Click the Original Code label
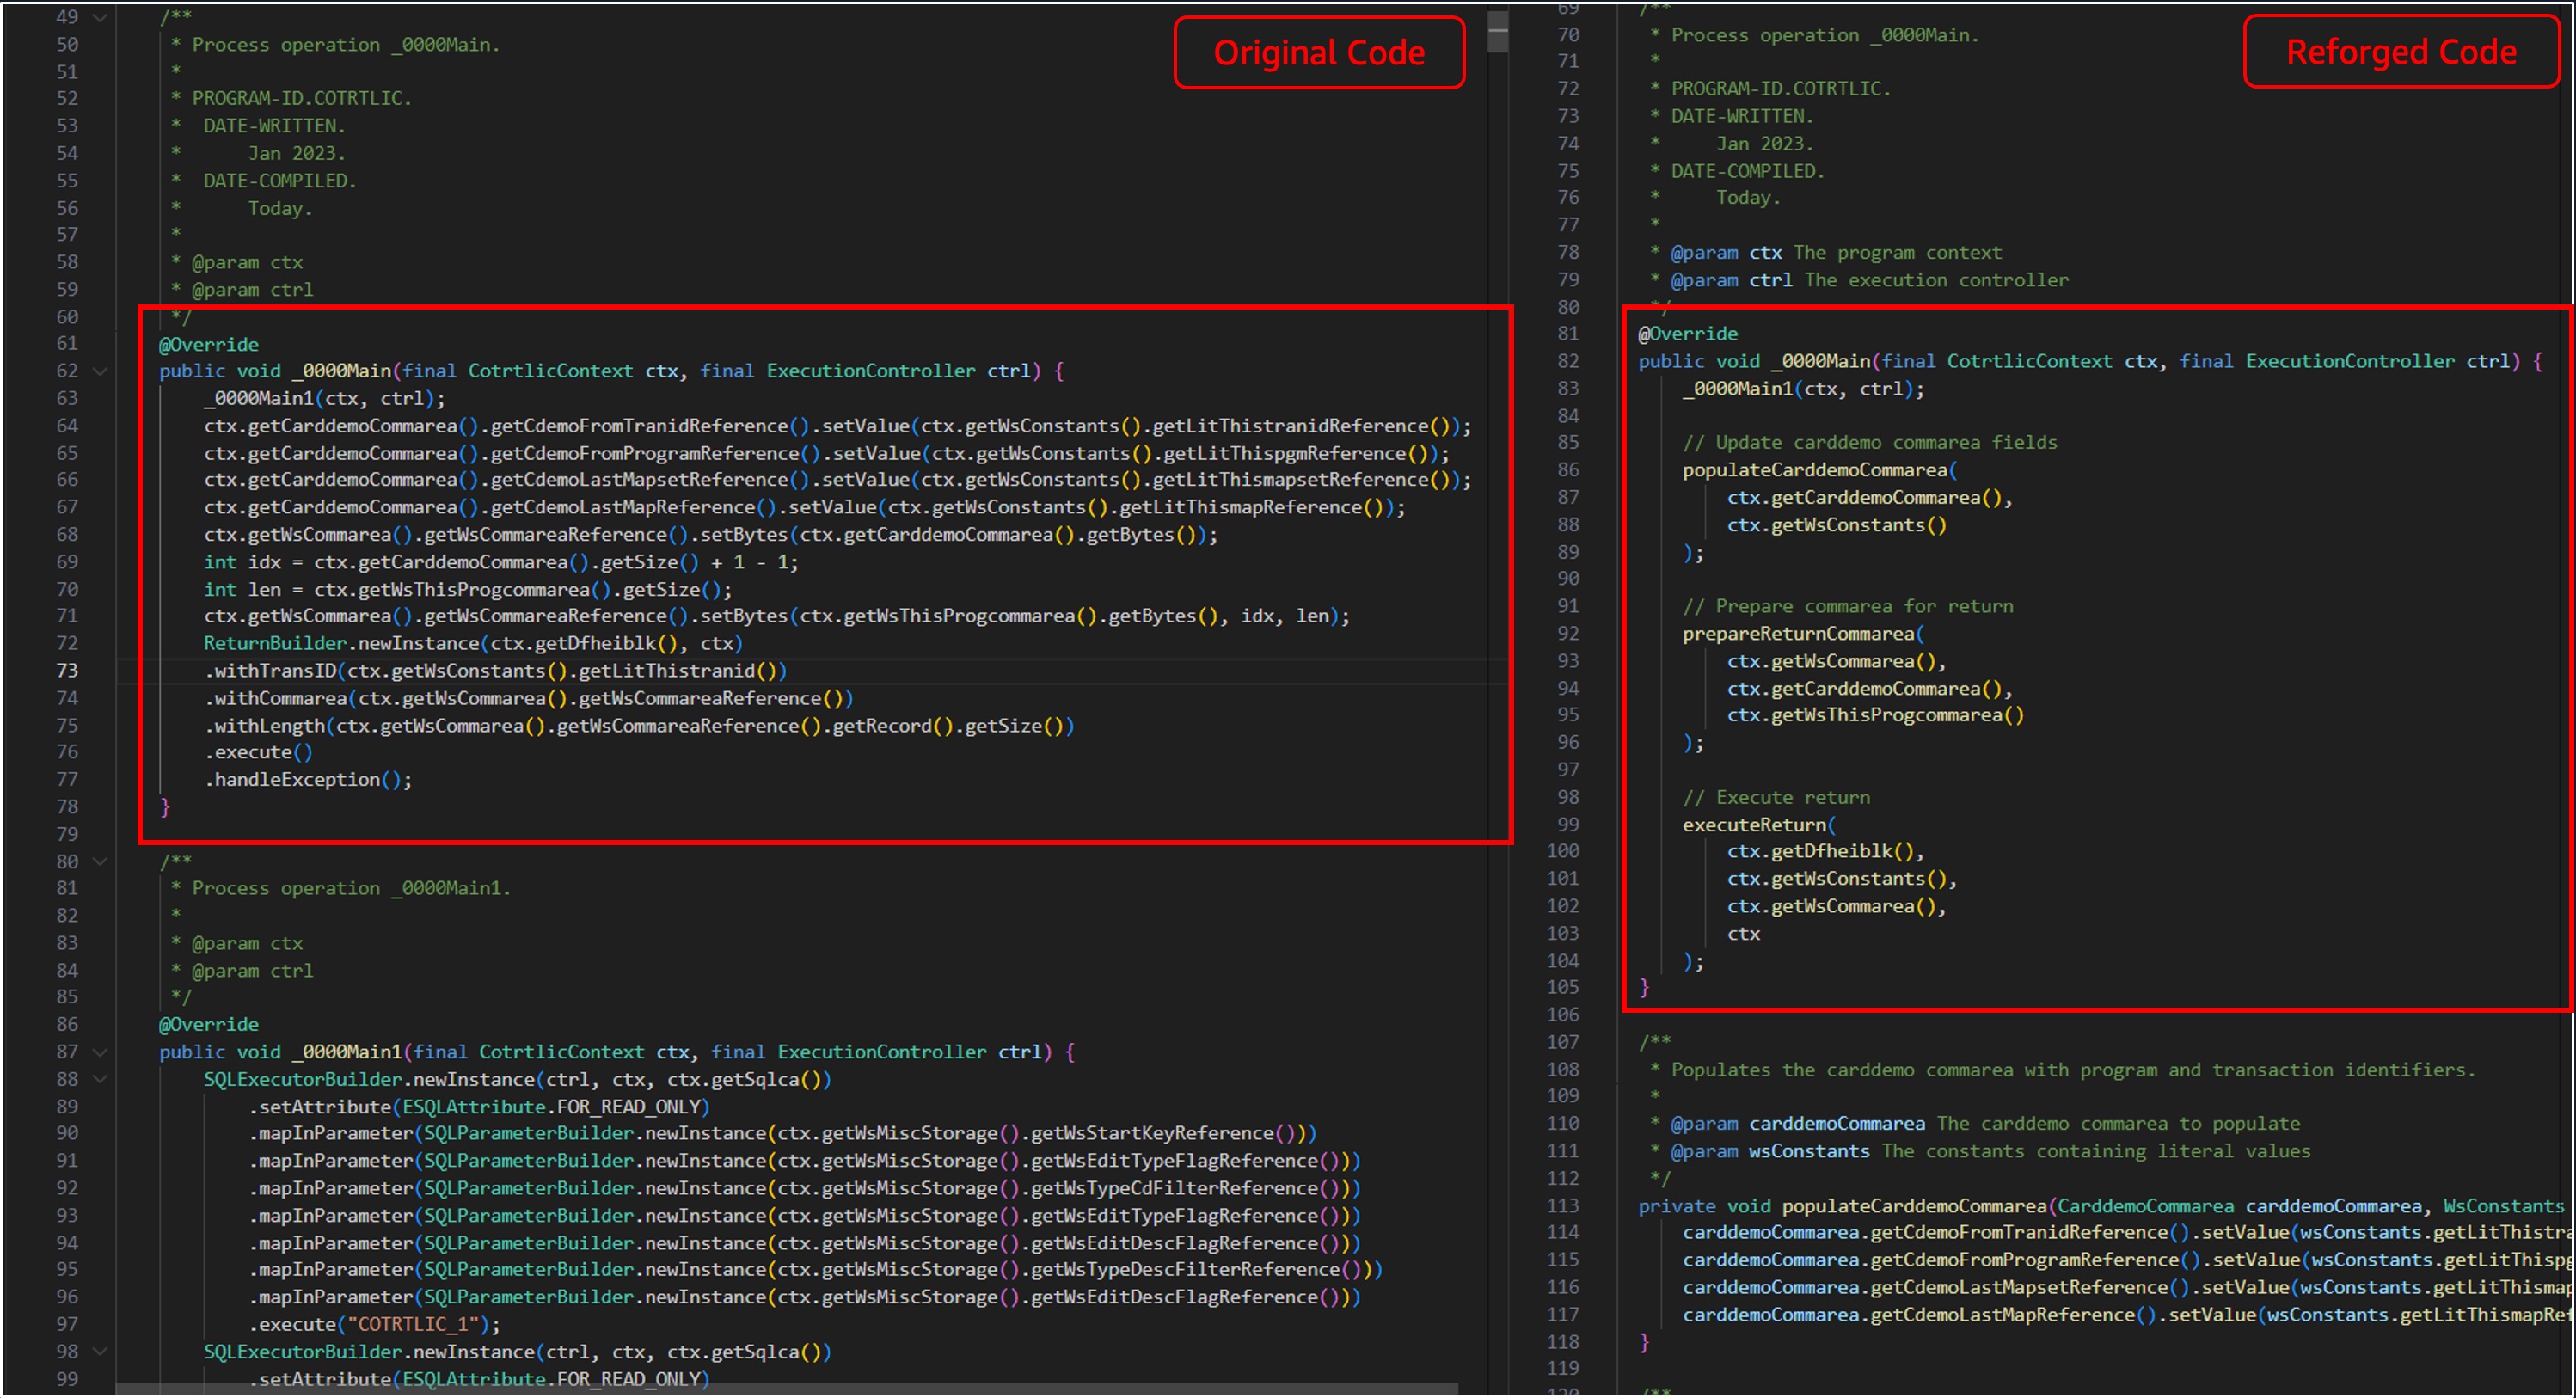2576x1398 pixels. pos(1320,52)
